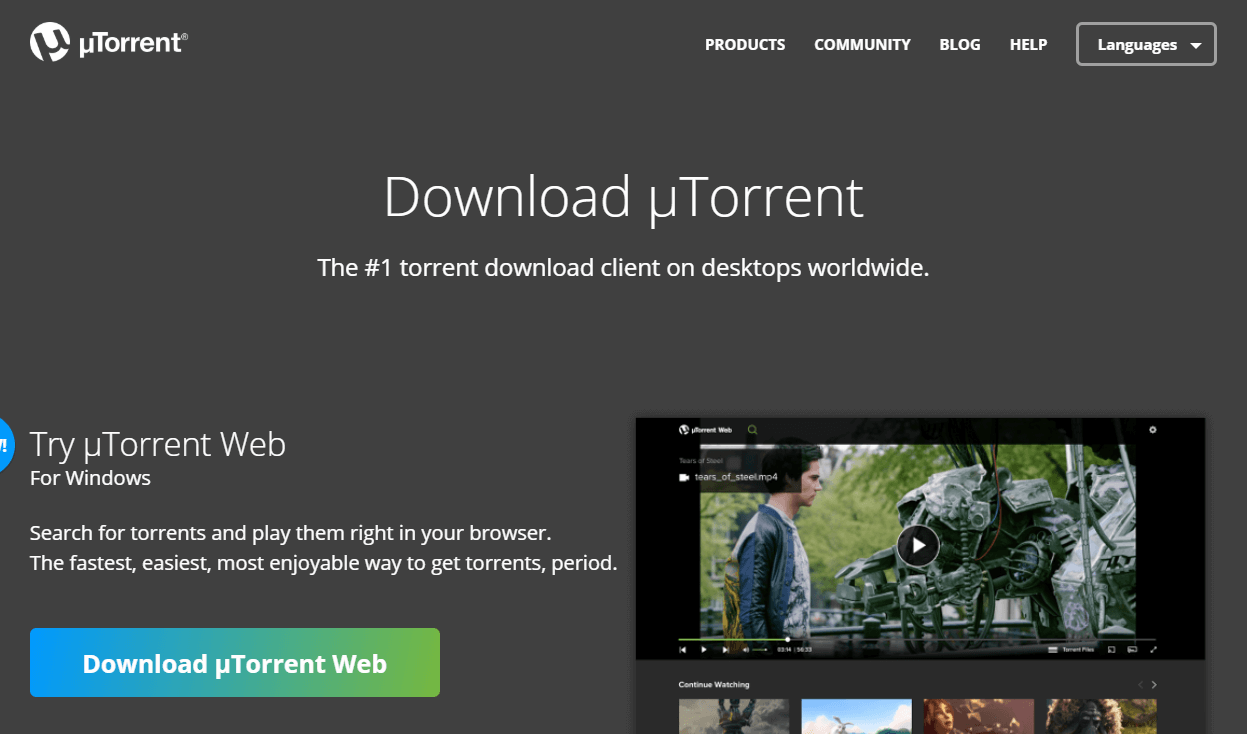This screenshot has height=734, width=1247.
Task: Click the 'Try µTorrent Web' heading
Action: [x=158, y=444]
